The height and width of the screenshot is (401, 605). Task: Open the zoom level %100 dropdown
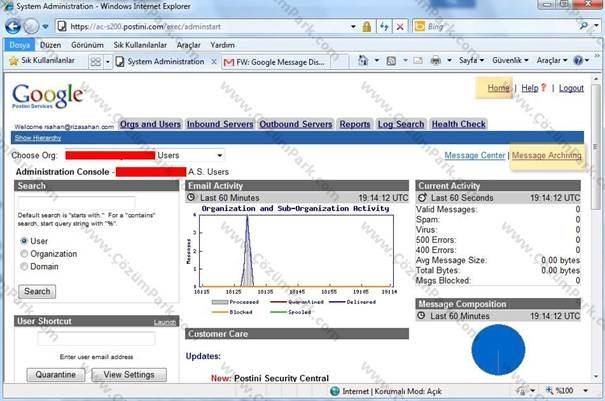(585, 391)
